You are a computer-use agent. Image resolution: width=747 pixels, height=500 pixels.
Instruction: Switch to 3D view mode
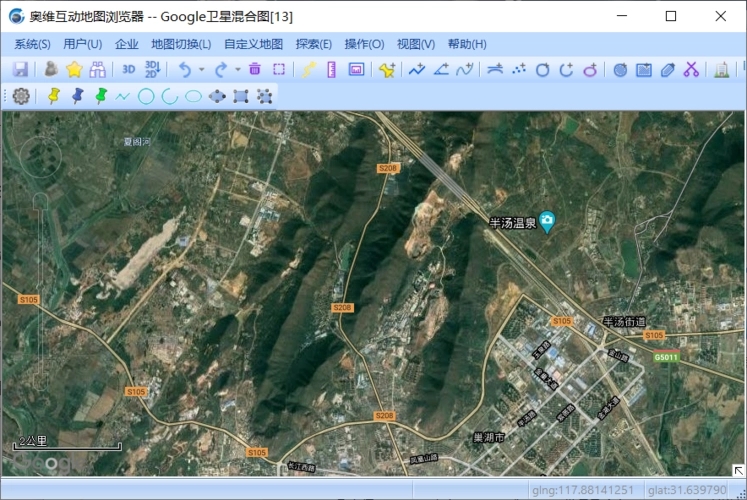129,70
